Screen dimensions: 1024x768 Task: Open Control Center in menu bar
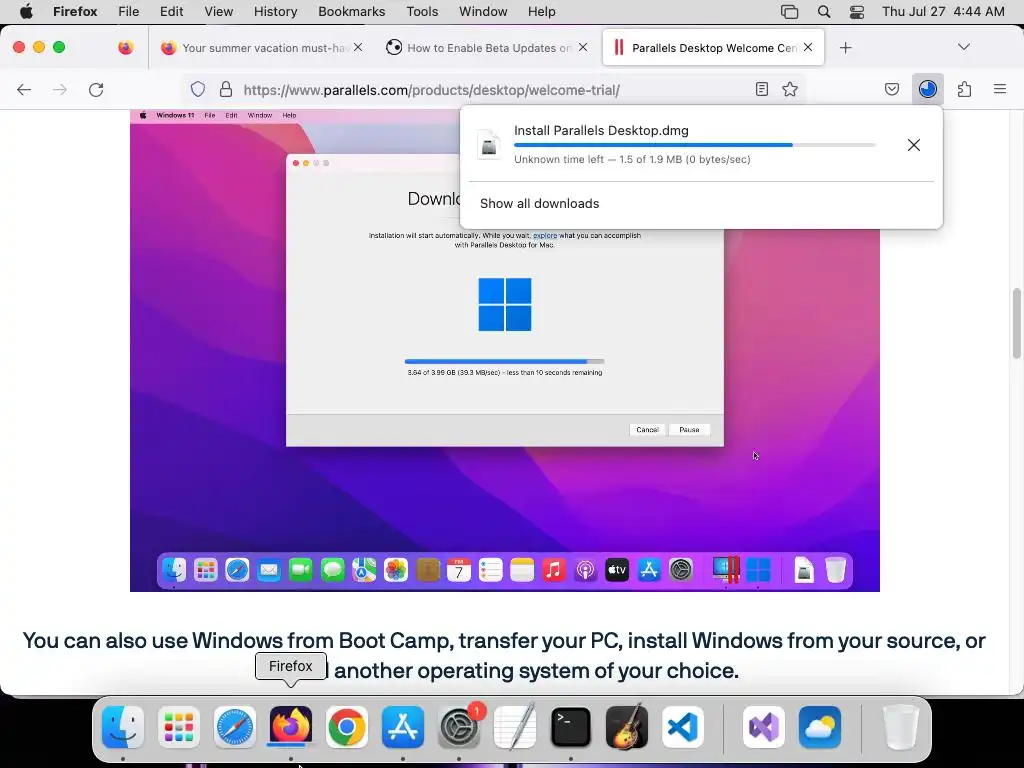point(857,12)
